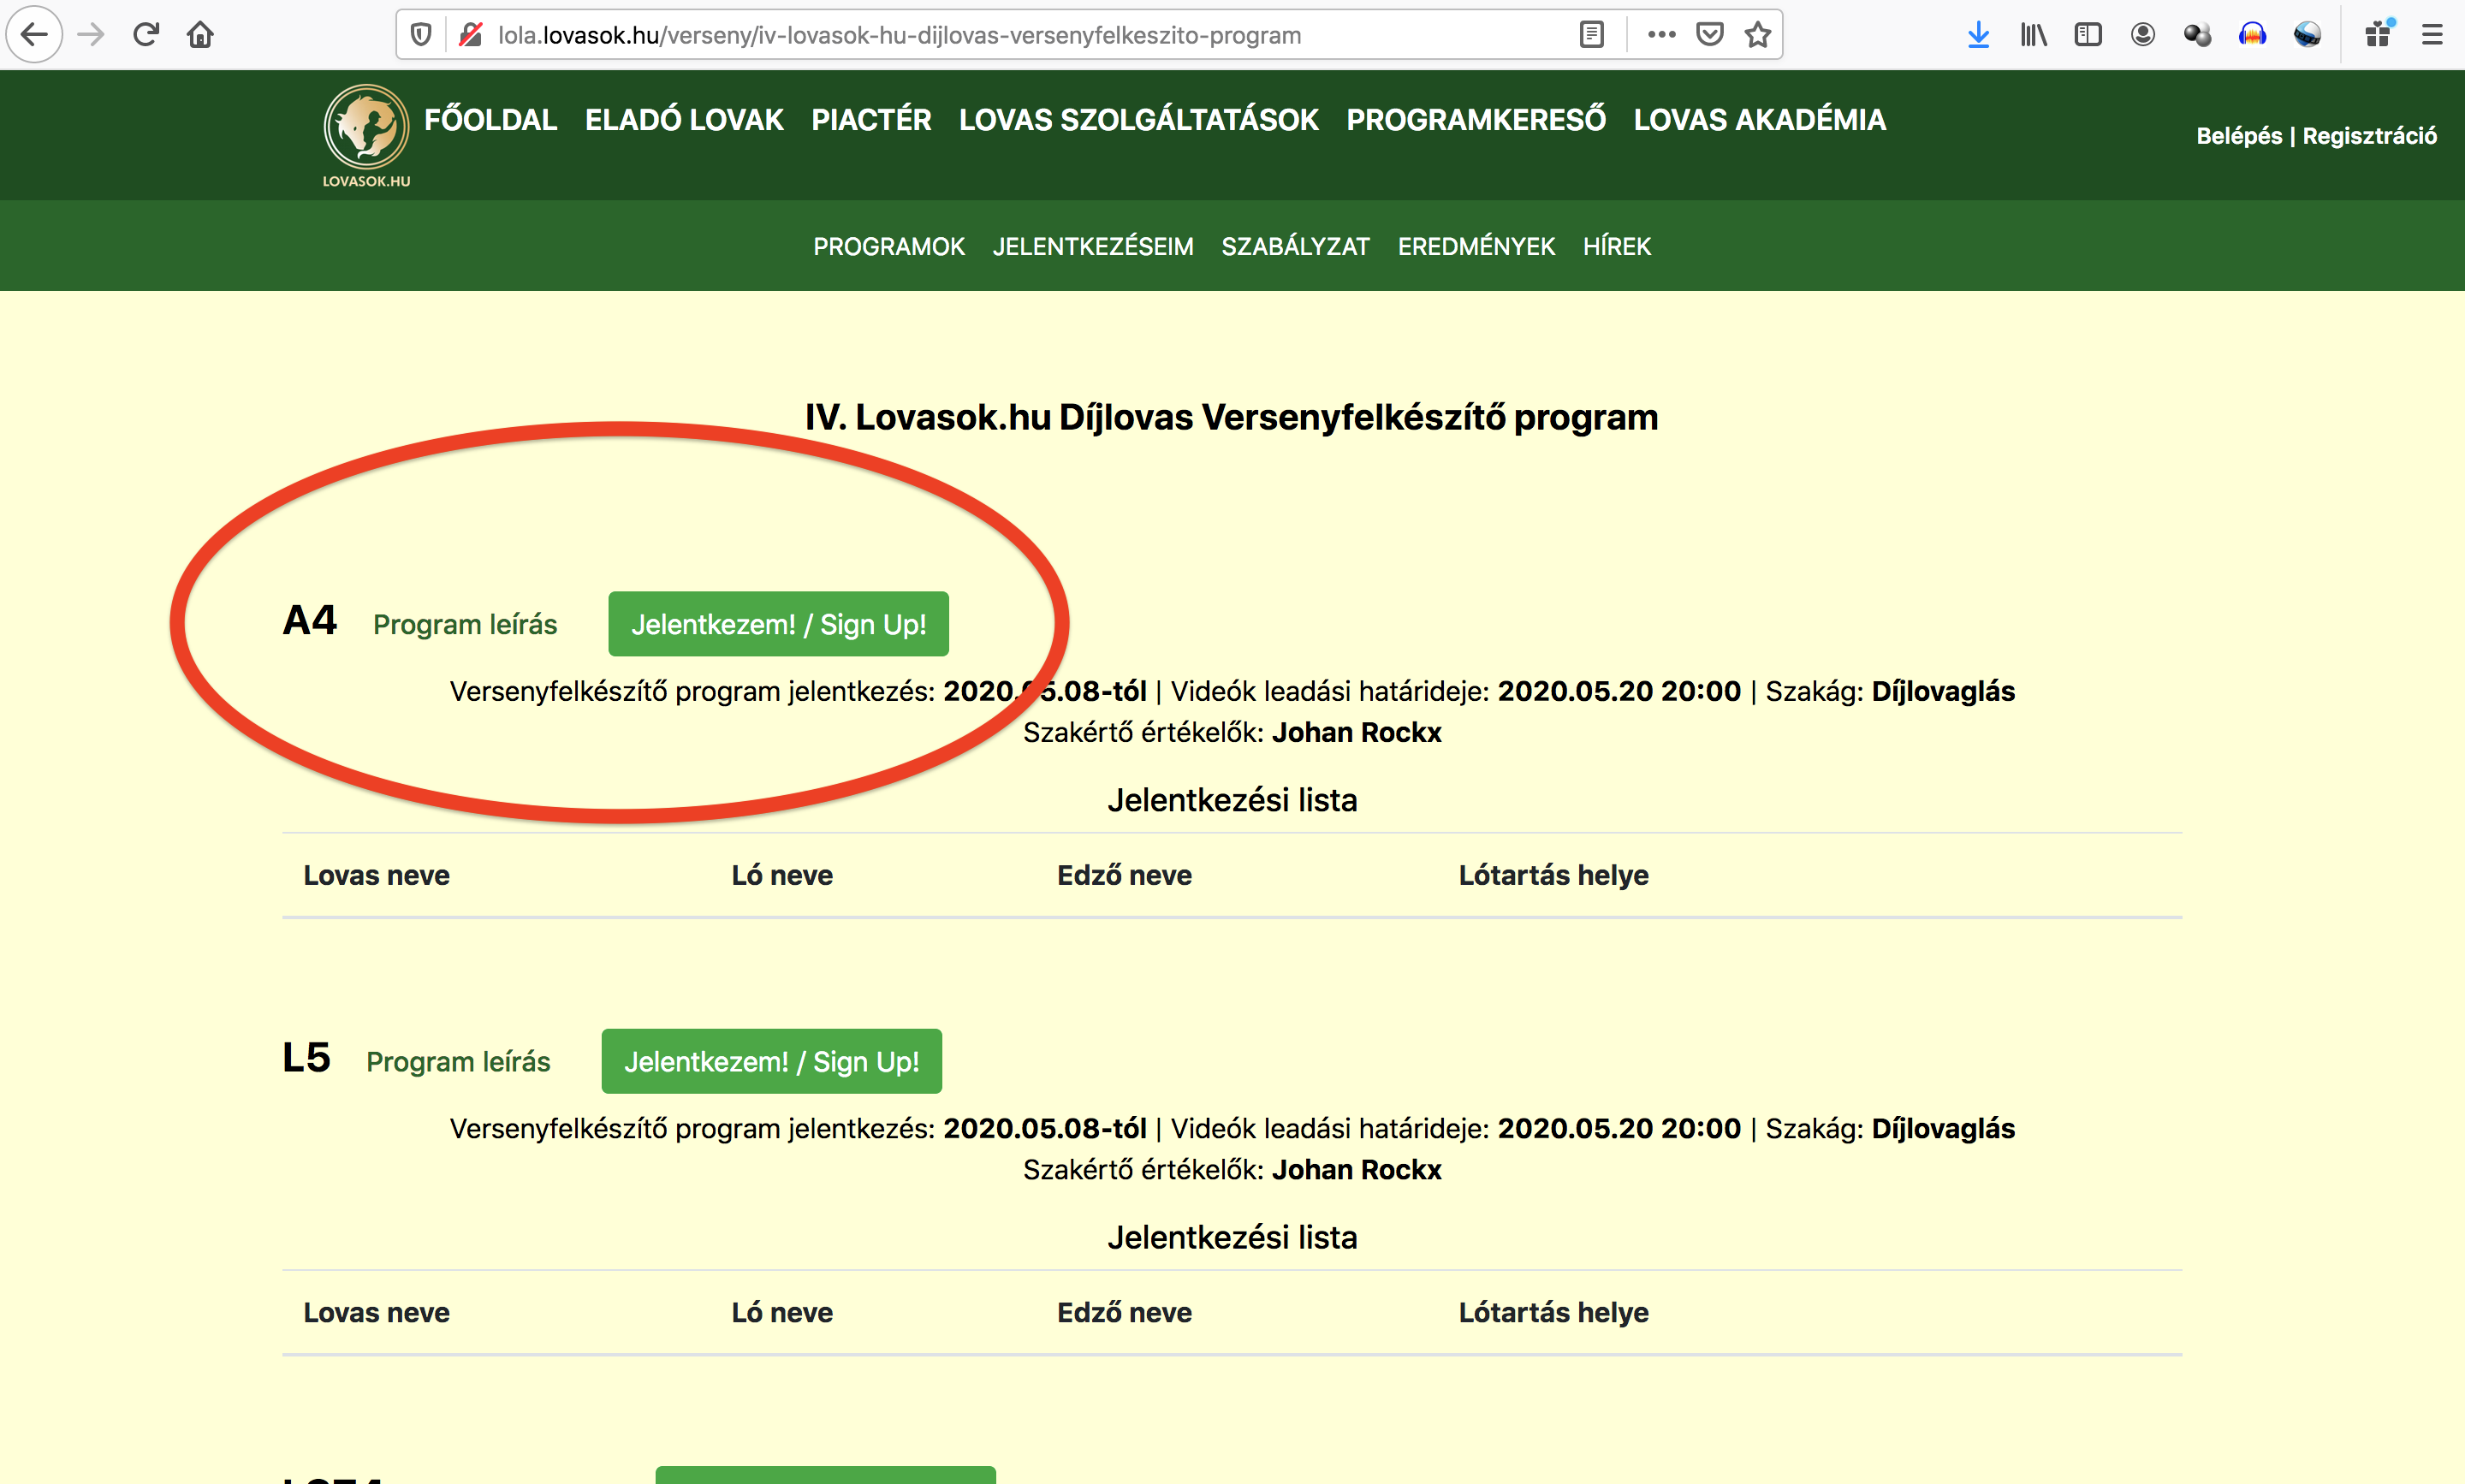
Task: Switch to HÍREK tab
Action: (x=1617, y=246)
